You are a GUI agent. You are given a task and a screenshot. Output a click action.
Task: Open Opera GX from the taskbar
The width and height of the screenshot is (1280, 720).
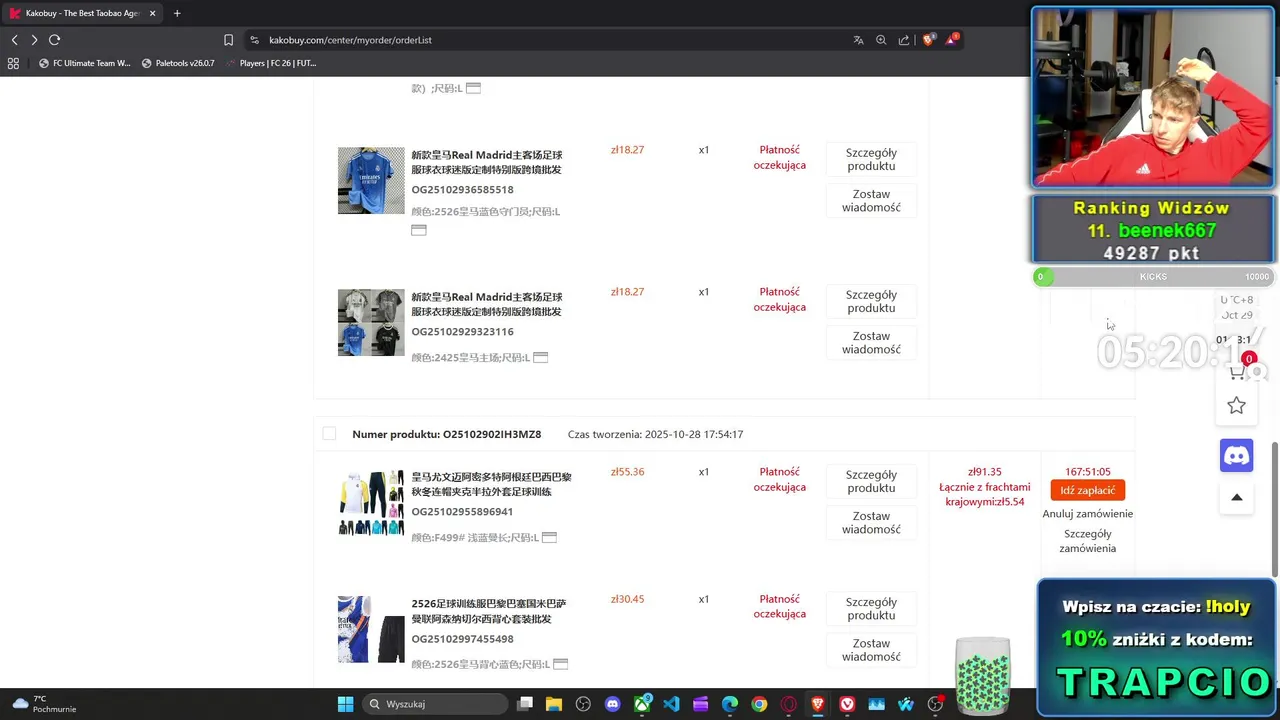[789, 704]
